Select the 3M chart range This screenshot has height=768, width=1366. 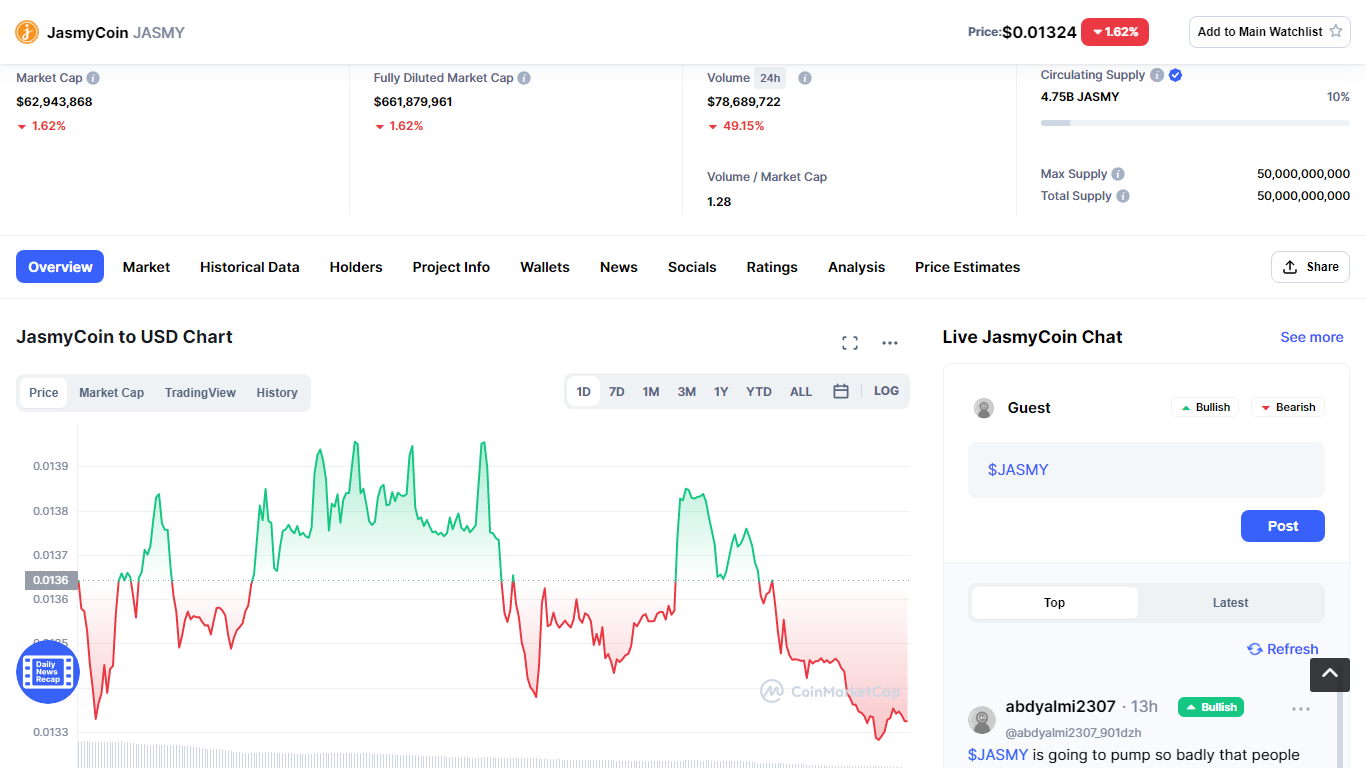click(x=687, y=391)
